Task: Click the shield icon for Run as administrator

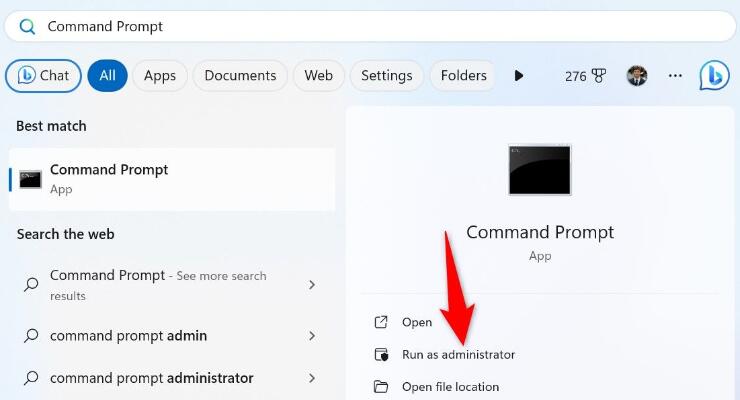Action: pos(381,354)
